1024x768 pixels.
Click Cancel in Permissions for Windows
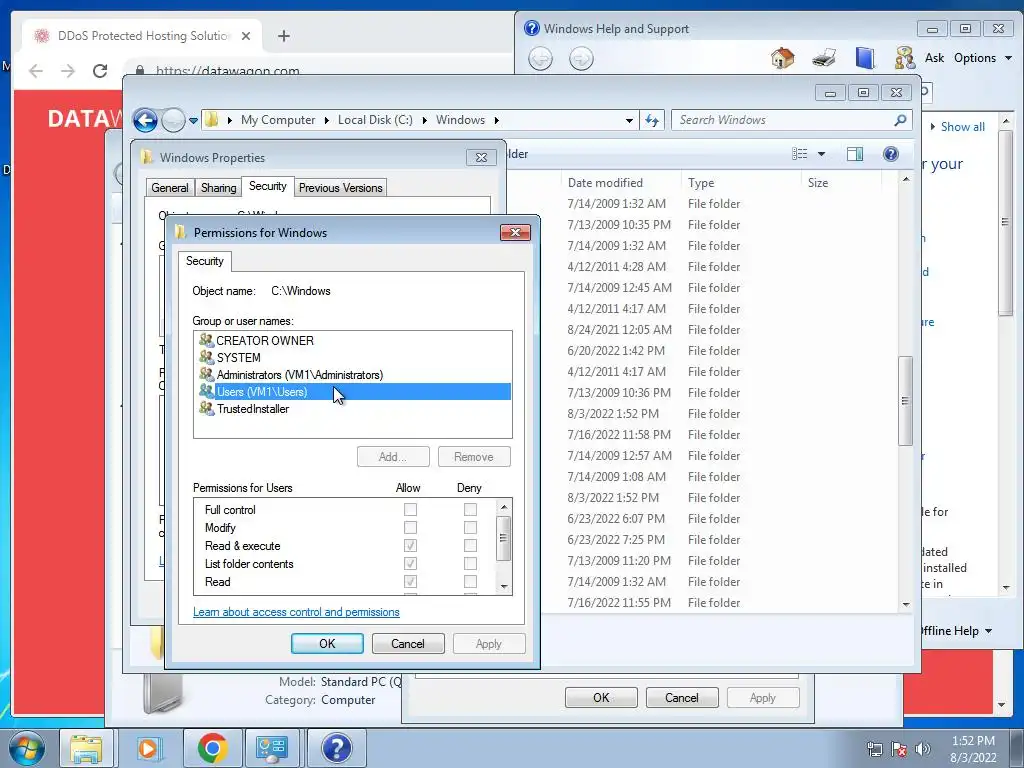[408, 644]
